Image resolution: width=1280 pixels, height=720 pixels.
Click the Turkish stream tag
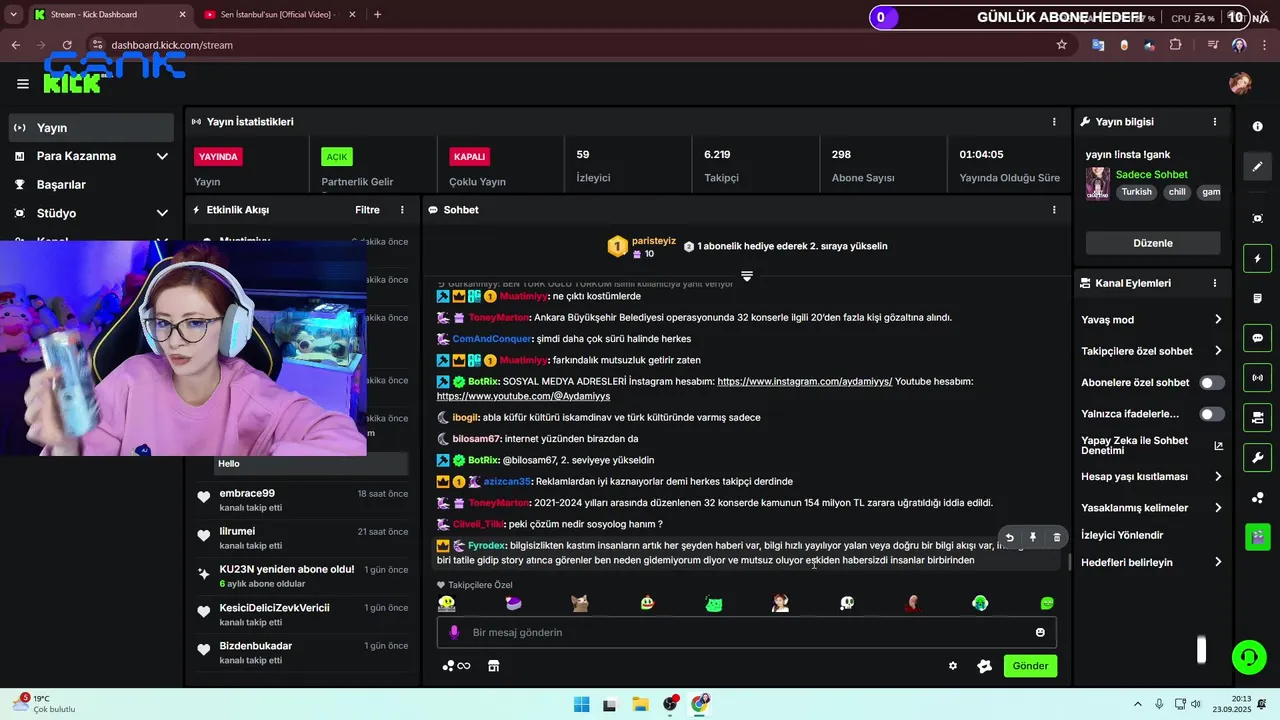[1136, 192]
